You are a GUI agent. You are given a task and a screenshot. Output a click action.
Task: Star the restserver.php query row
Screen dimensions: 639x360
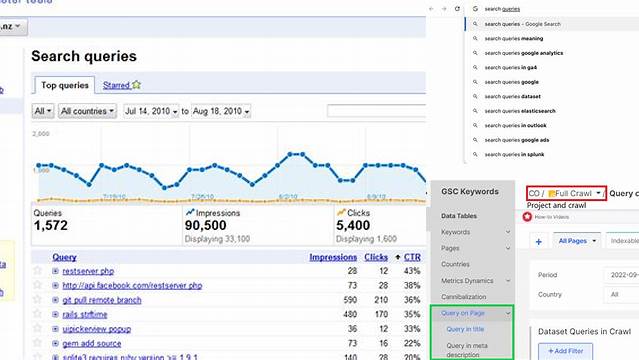point(37,271)
